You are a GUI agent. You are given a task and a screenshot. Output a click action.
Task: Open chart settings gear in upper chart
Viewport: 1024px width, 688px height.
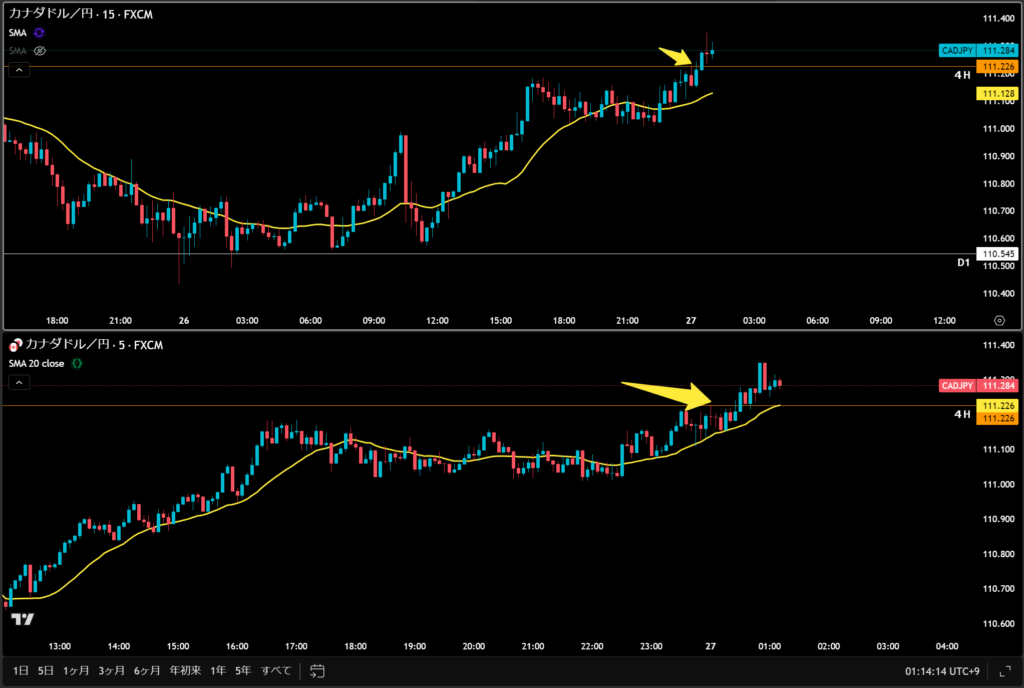coord(999,320)
